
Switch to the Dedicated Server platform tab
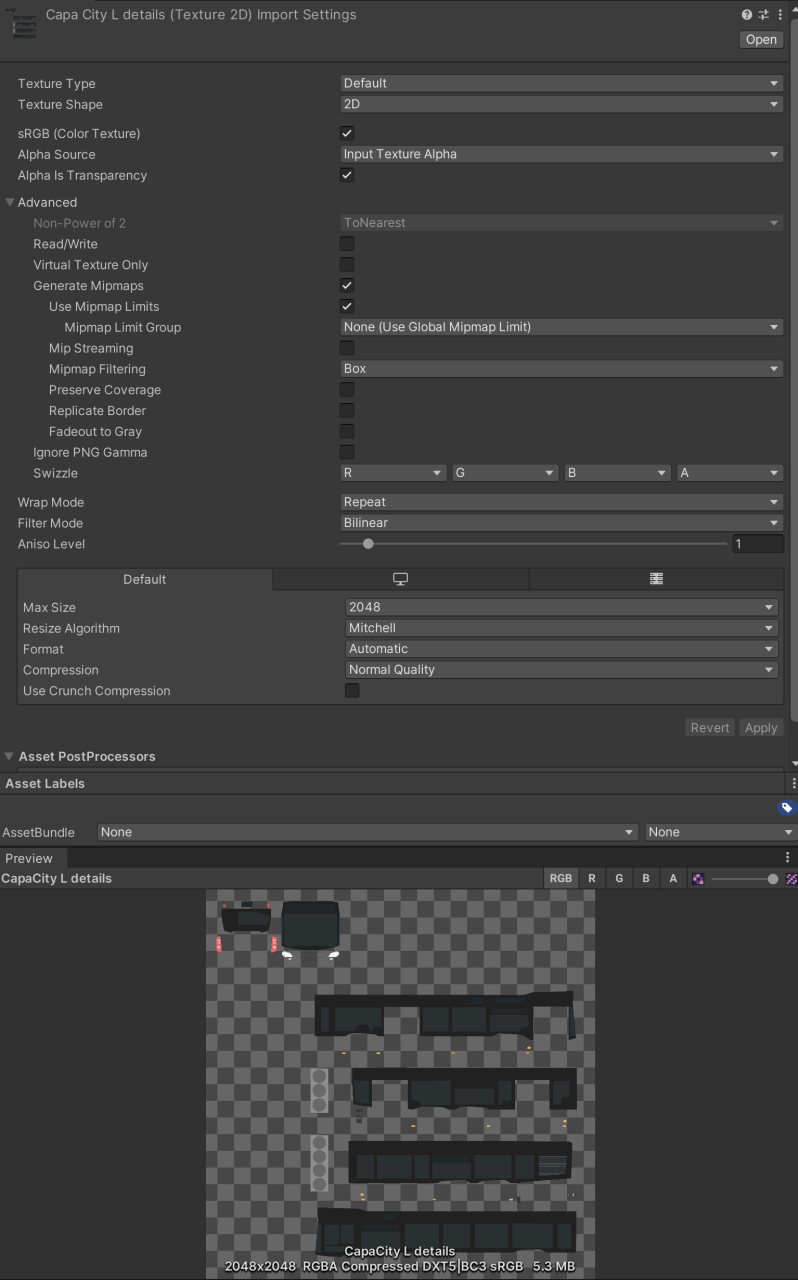point(656,579)
